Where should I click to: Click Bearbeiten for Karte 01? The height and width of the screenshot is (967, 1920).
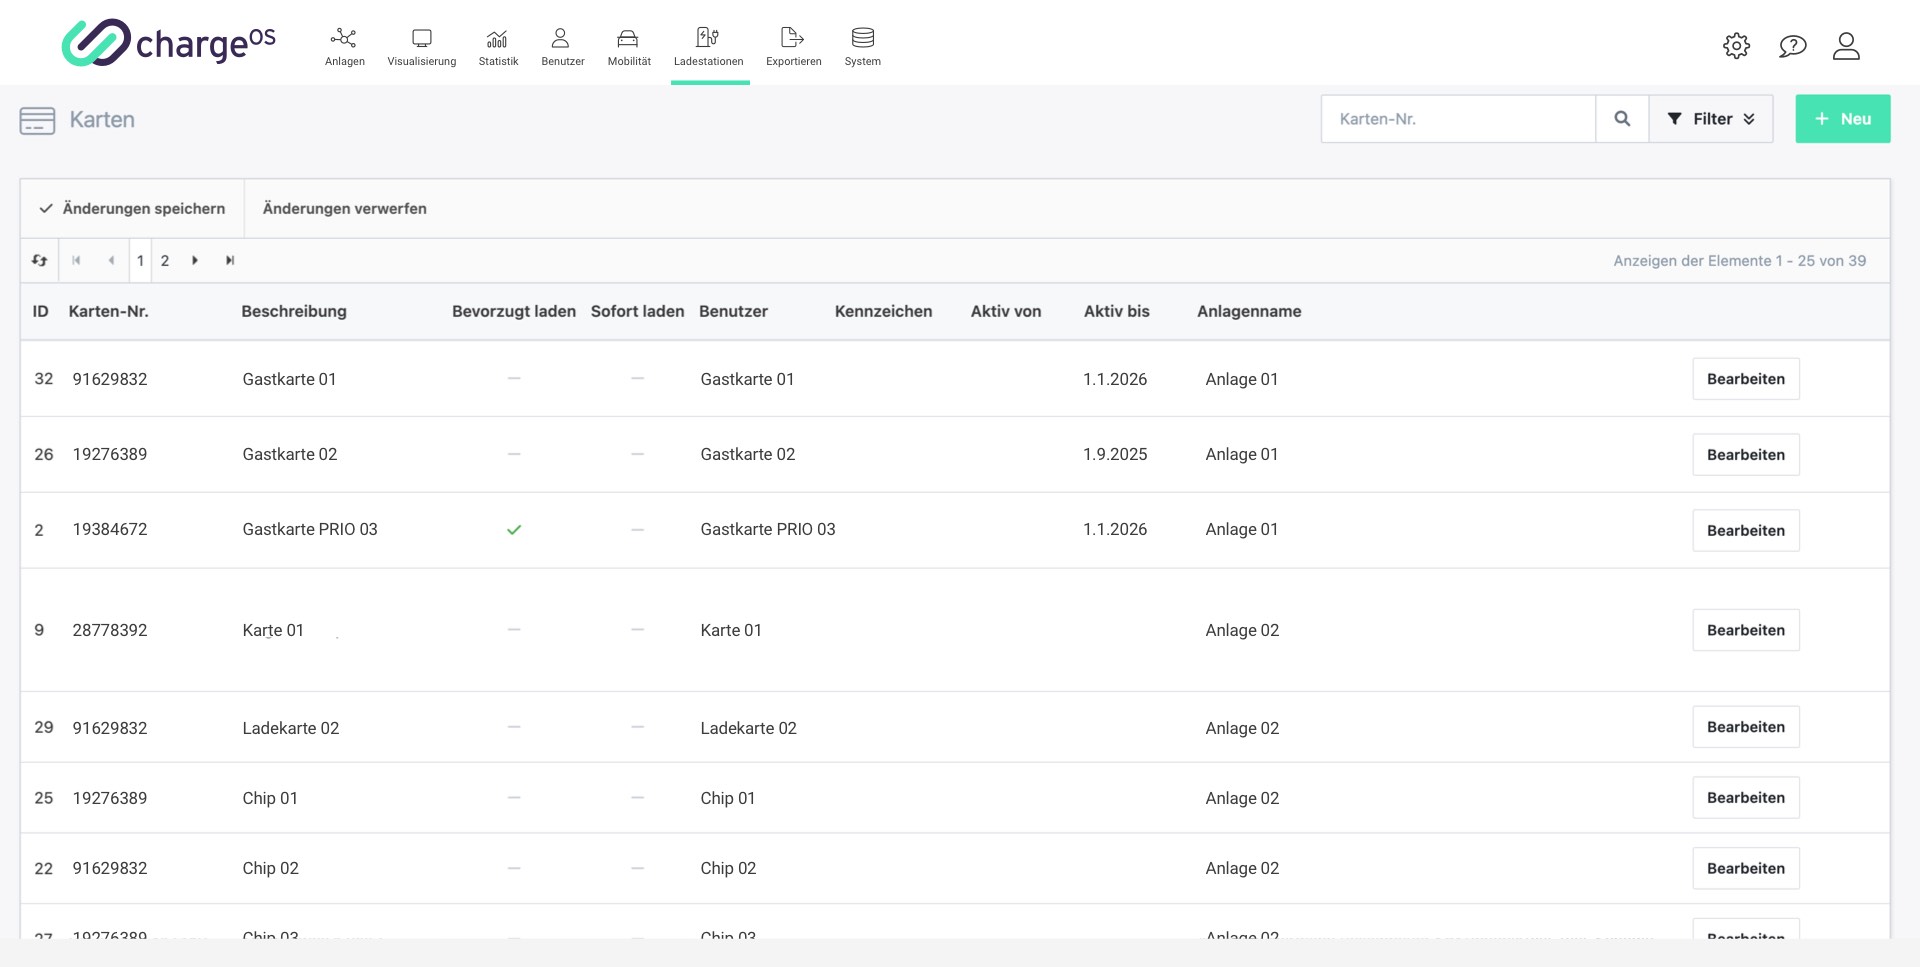pyautogui.click(x=1745, y=630)
